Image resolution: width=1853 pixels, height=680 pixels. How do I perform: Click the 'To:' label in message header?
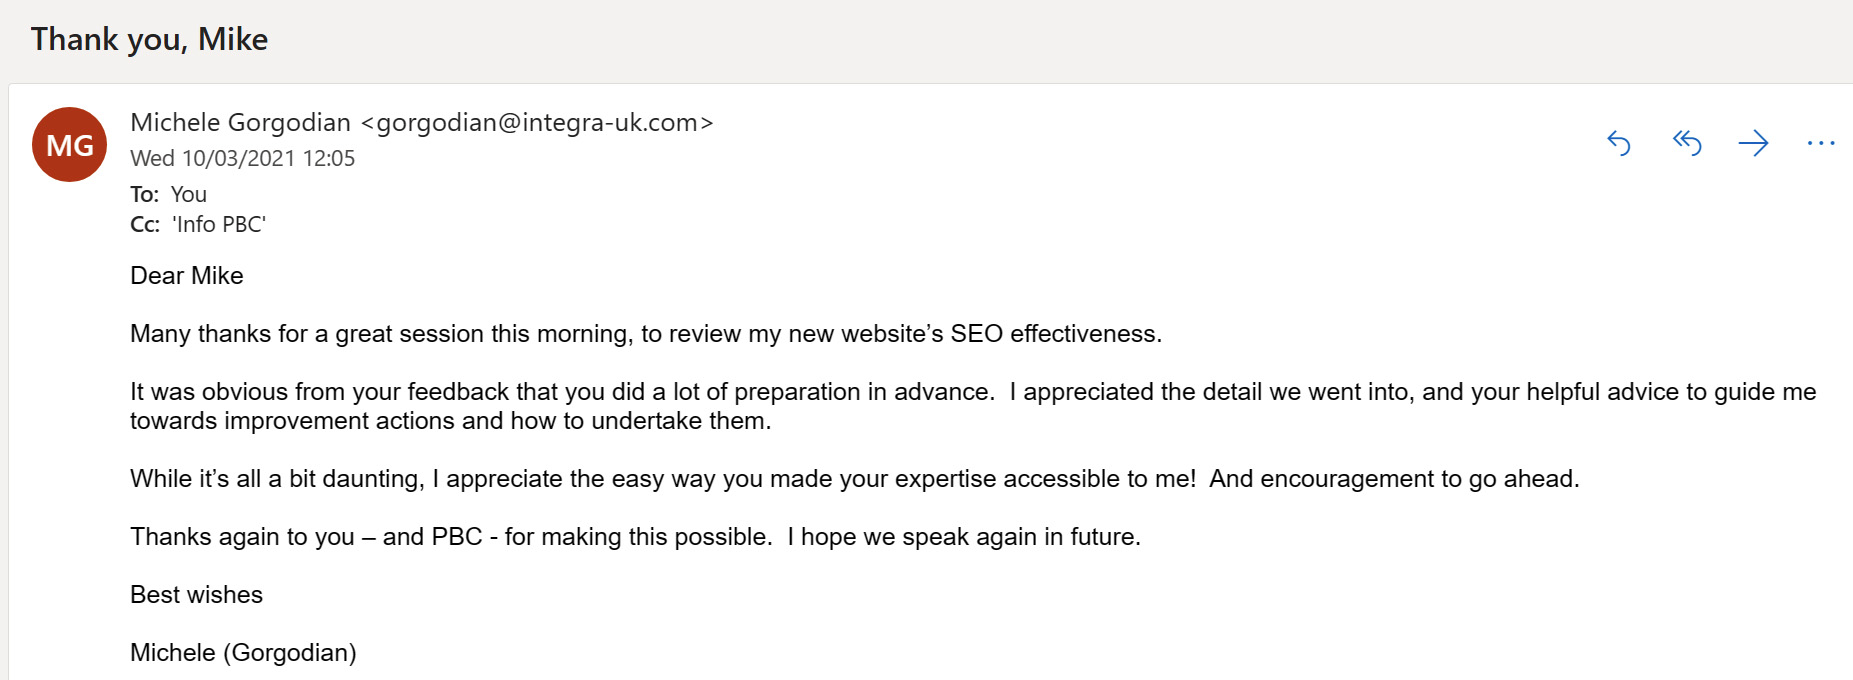(144, 194)
